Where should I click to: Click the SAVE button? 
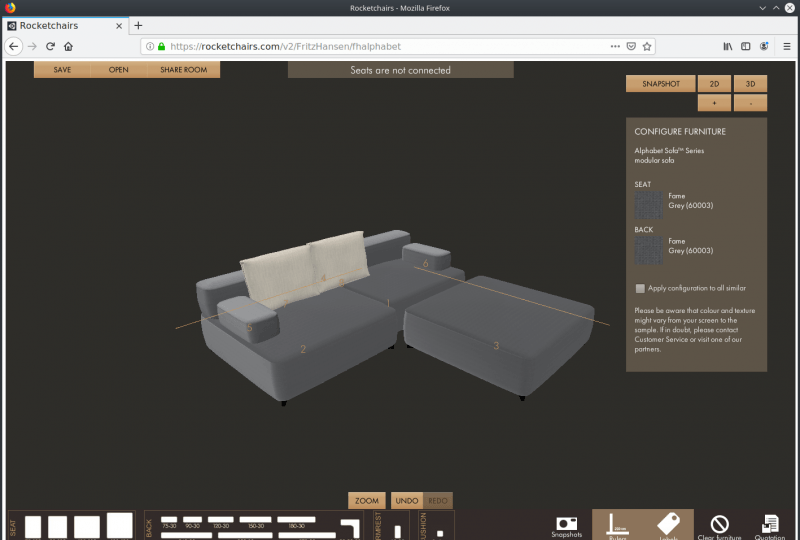[62, 70]
